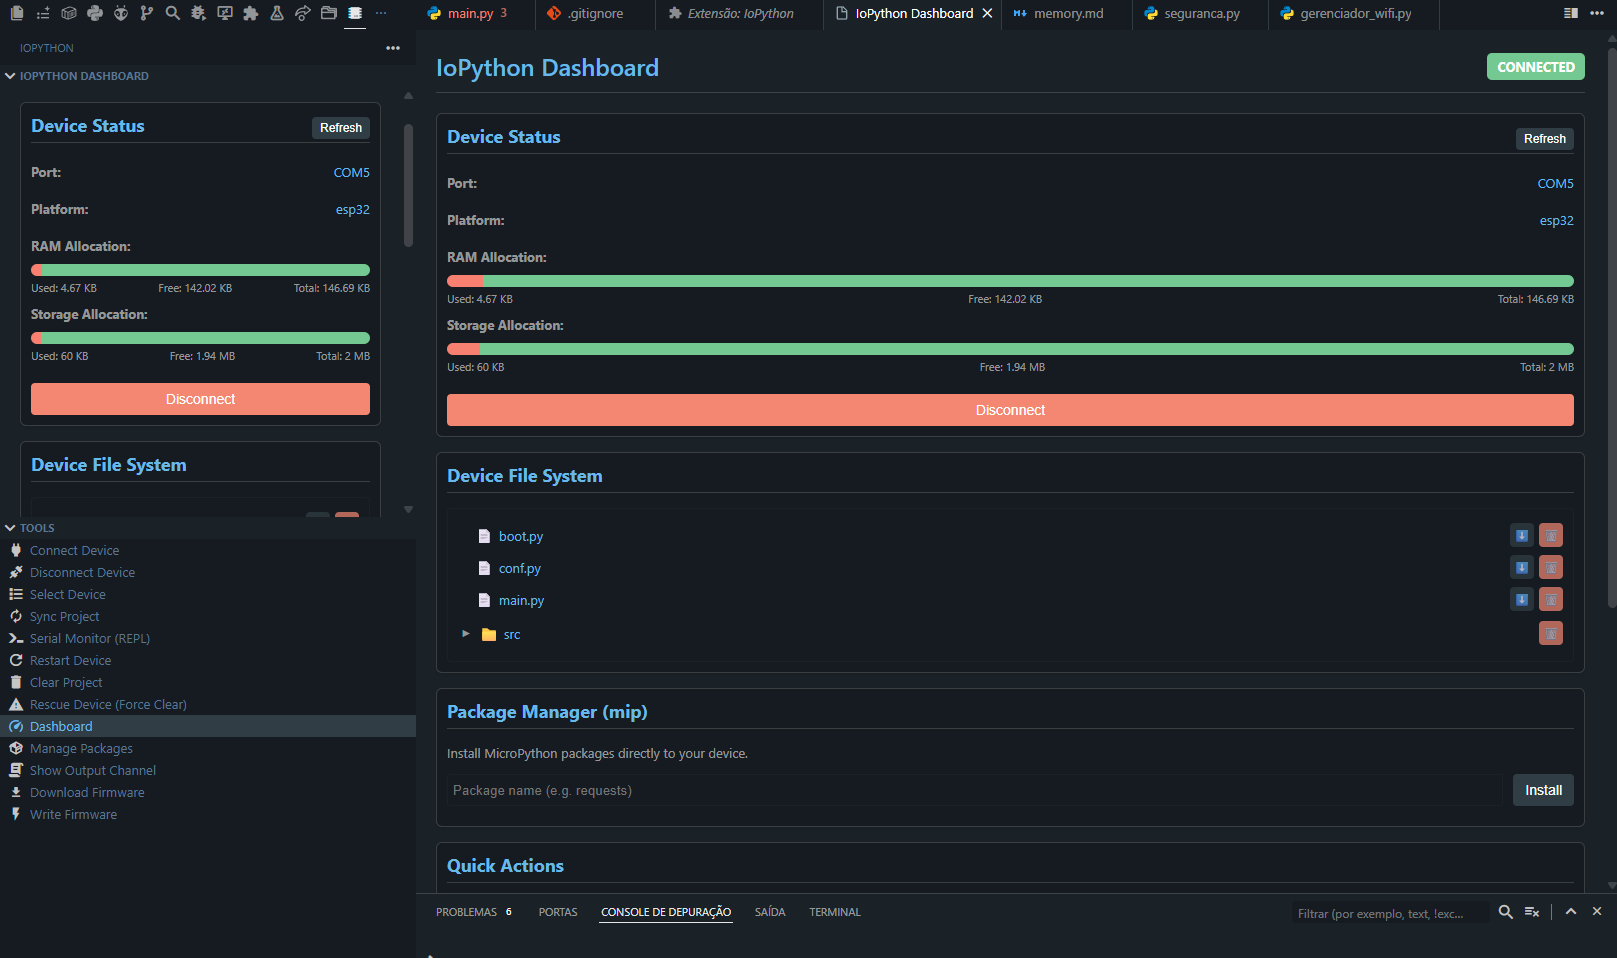1617x958 pixels.
Task: Open the Project Manager folder view
Action: pos(329,13)
